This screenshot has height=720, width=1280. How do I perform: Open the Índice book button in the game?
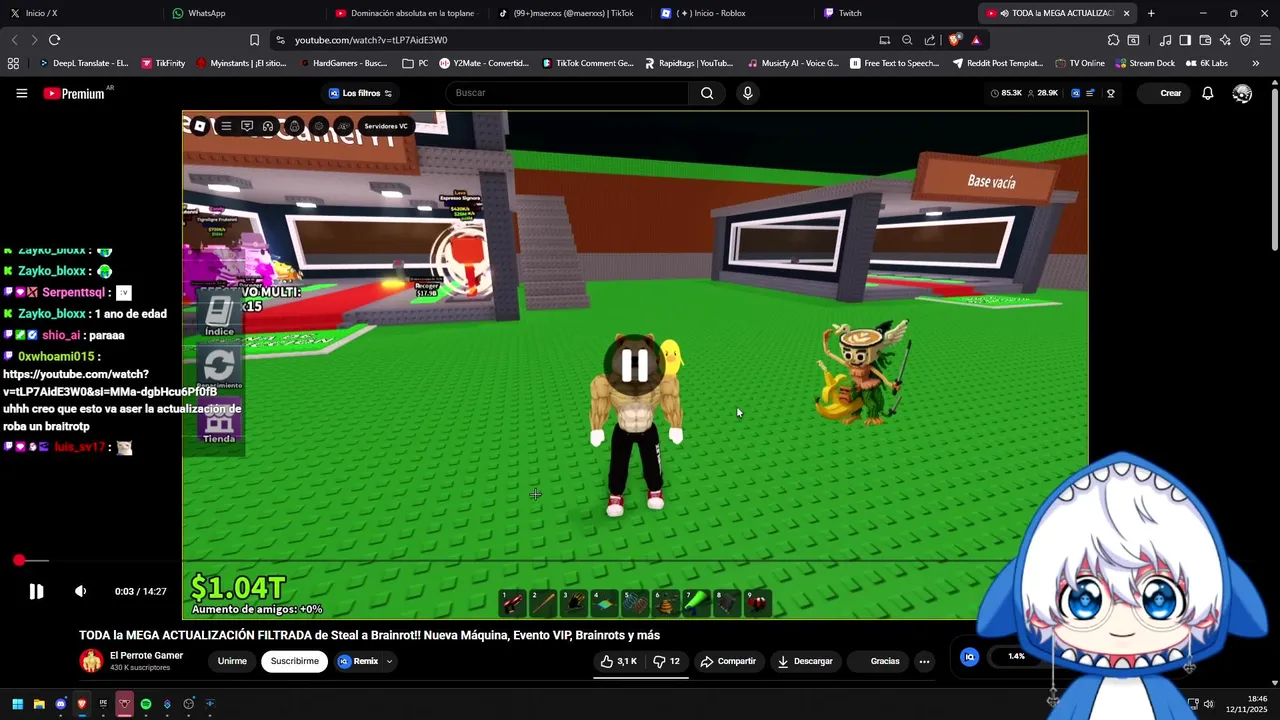click(x=219, y=316)
